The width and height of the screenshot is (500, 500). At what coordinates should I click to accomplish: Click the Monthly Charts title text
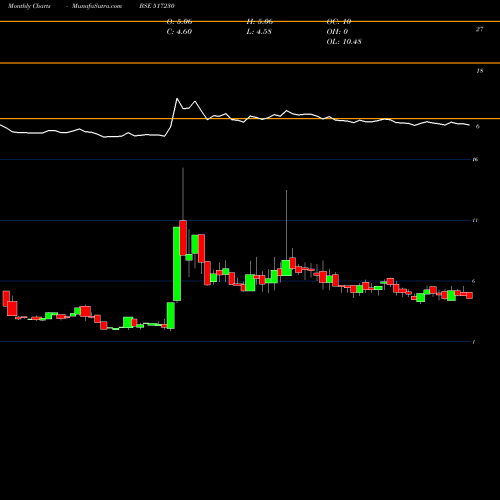(29, 6)
